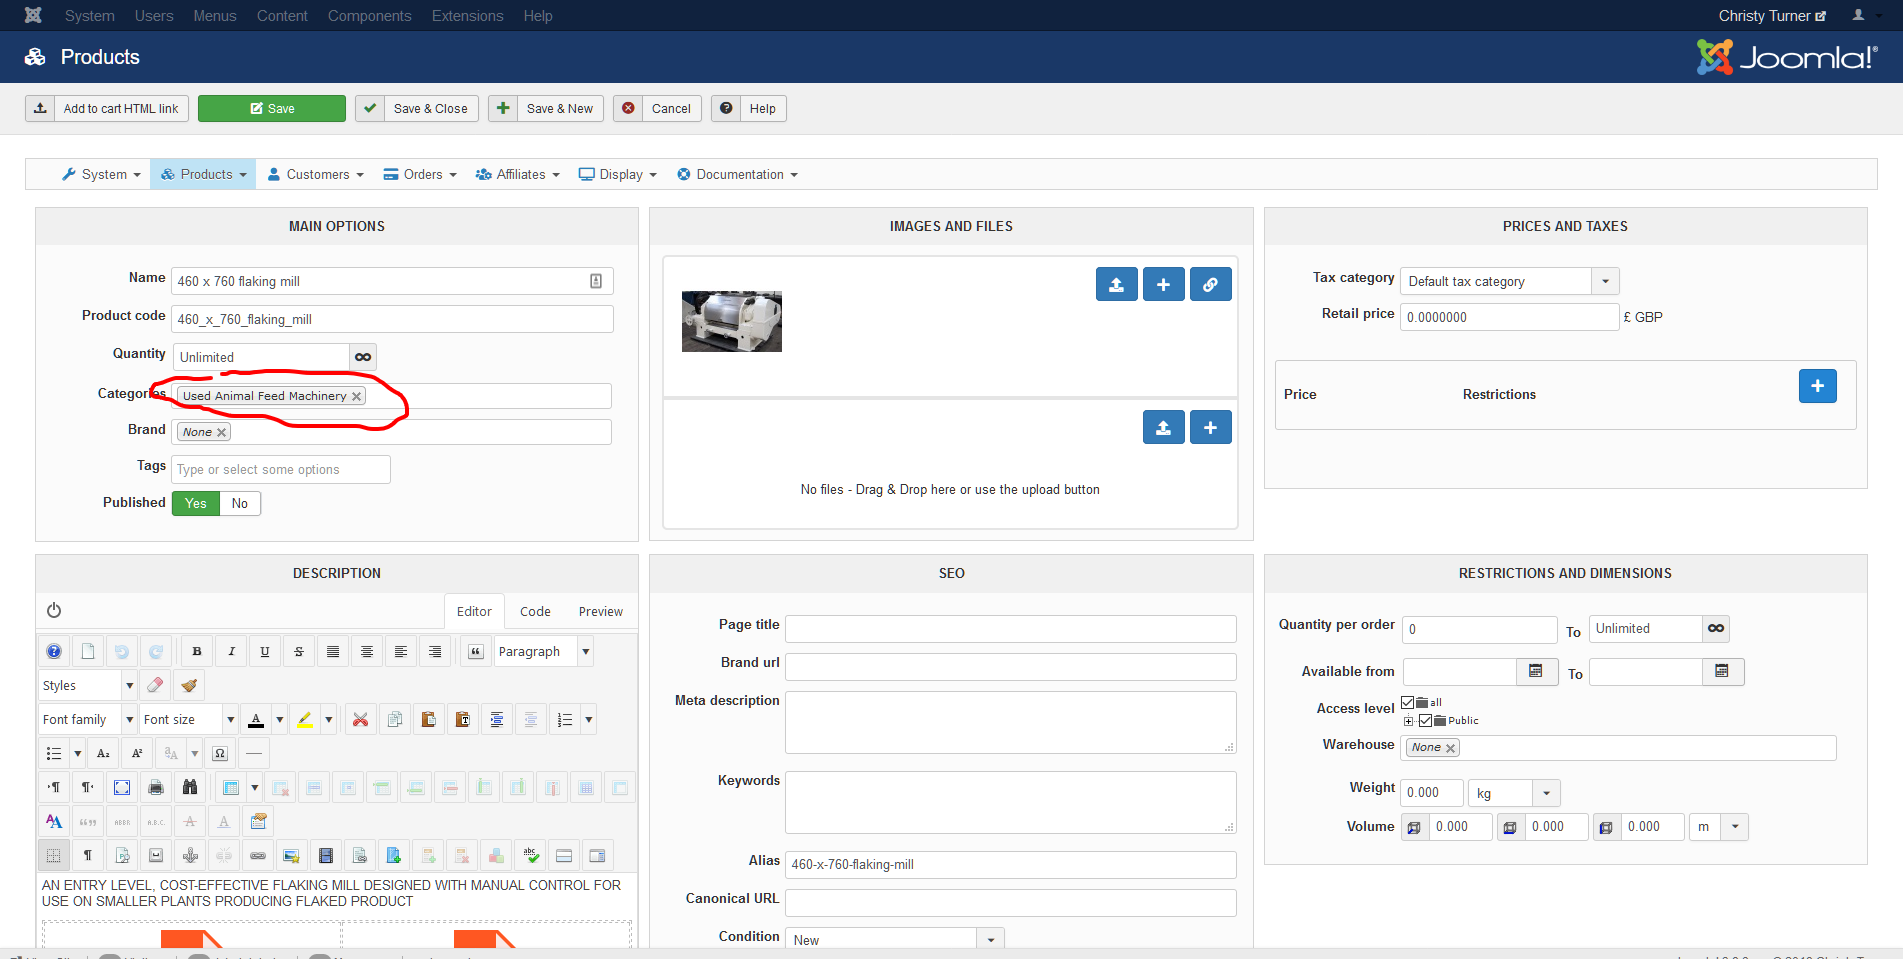1903x959 pixels.
Task: Toggle bold formatting in the description editor
Action: tap(197, 652)
